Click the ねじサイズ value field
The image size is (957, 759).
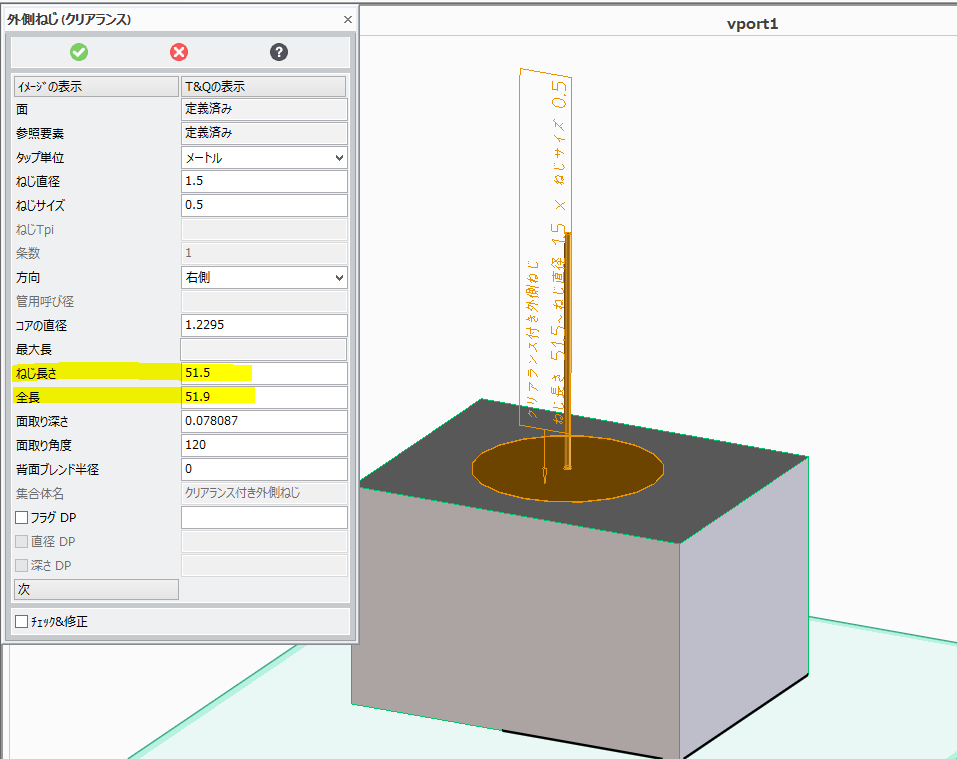pos(264,206)
